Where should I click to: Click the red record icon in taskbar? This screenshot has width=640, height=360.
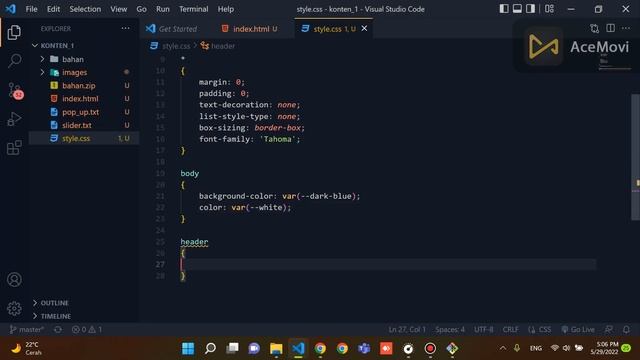(x=430, y=348)
